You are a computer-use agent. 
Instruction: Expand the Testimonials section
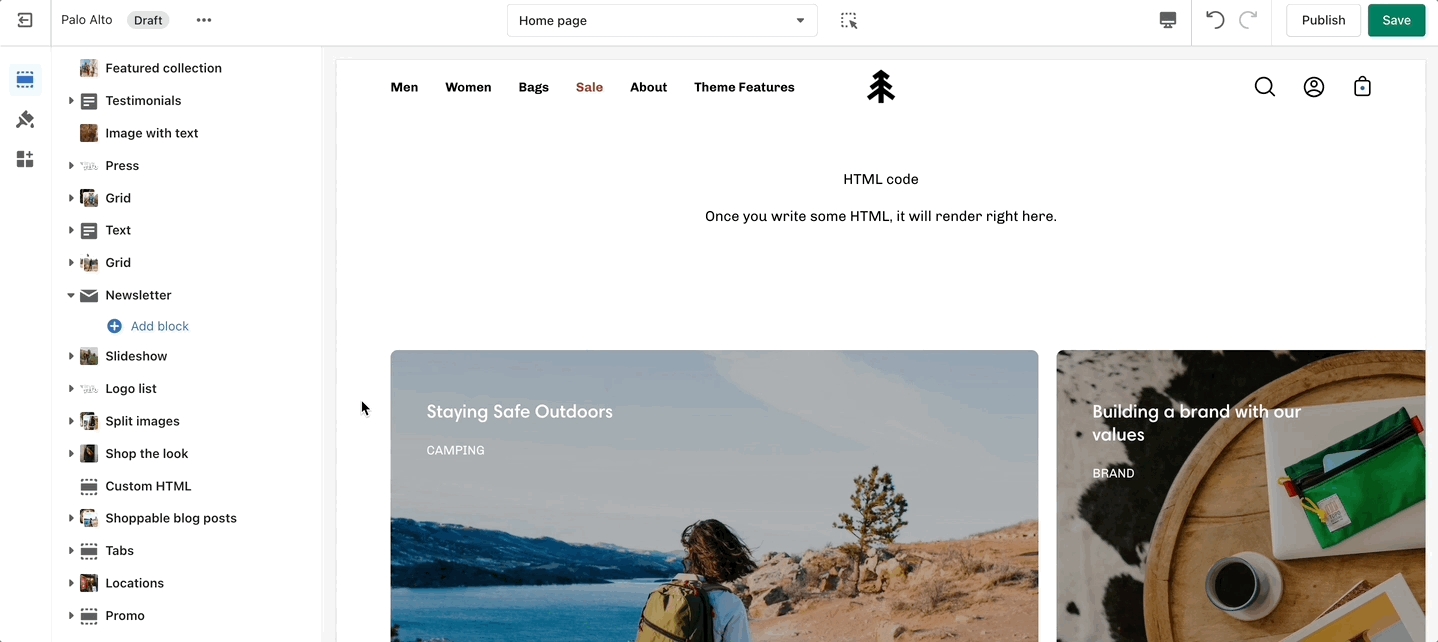click(71, 101)
